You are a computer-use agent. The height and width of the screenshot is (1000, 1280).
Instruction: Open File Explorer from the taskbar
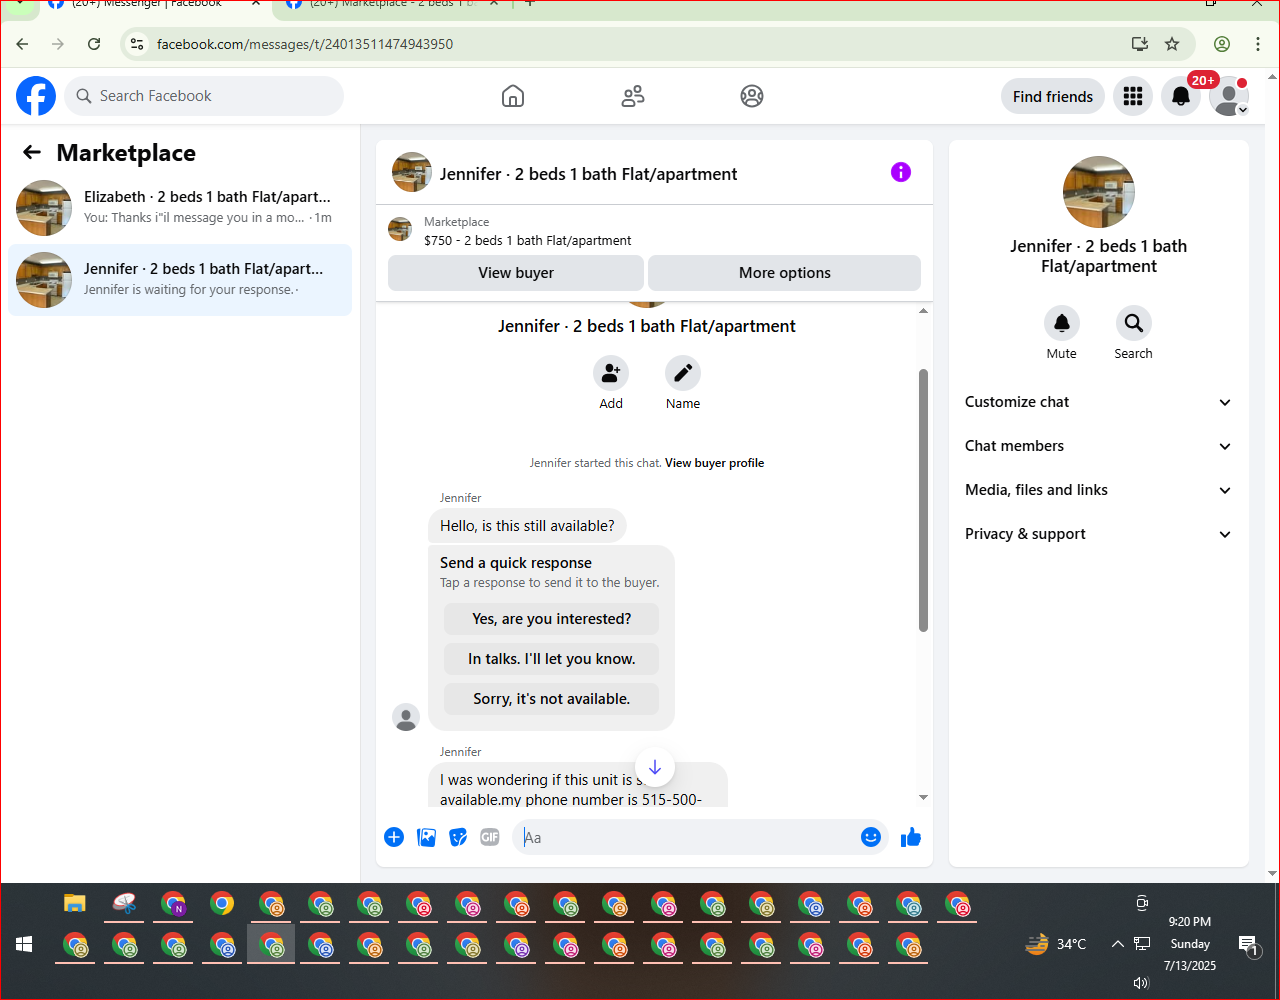[x=75, y=905]
